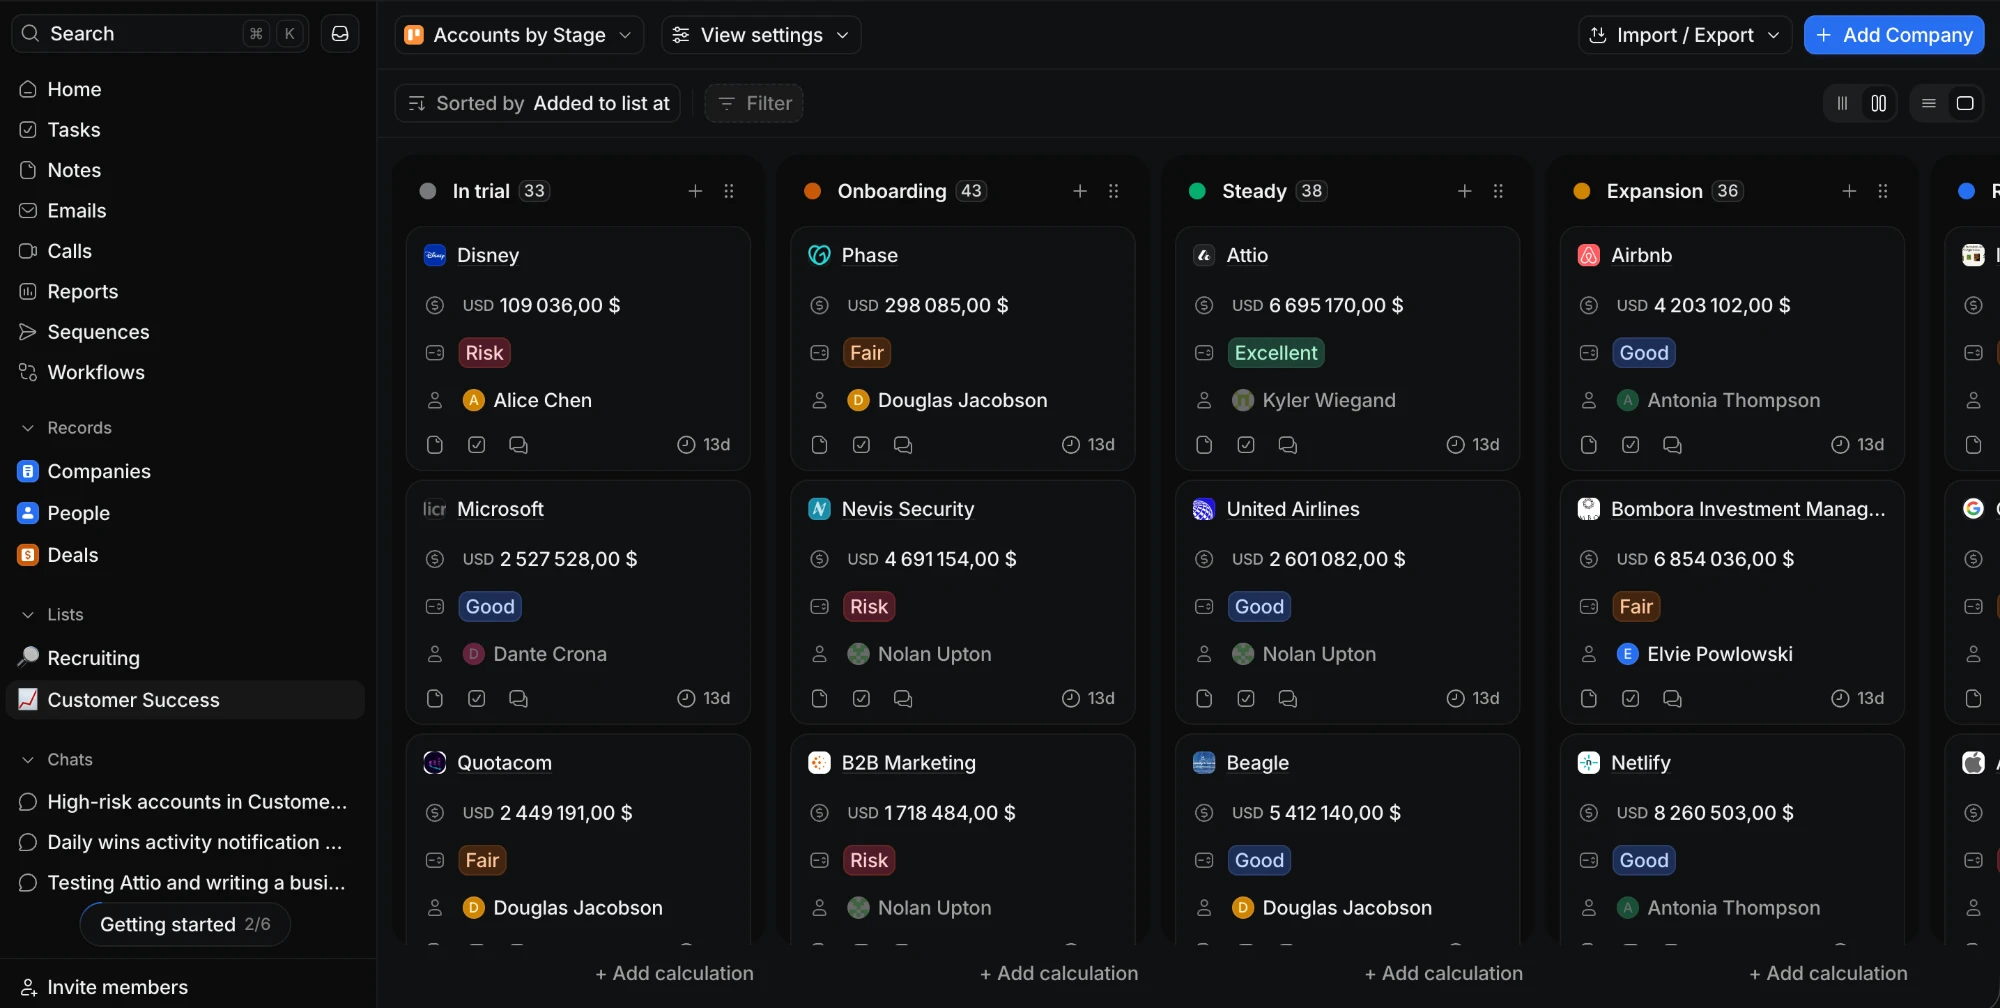Click the Airbnb company logo
2000x1008 pixels.
coord(1589,255)
